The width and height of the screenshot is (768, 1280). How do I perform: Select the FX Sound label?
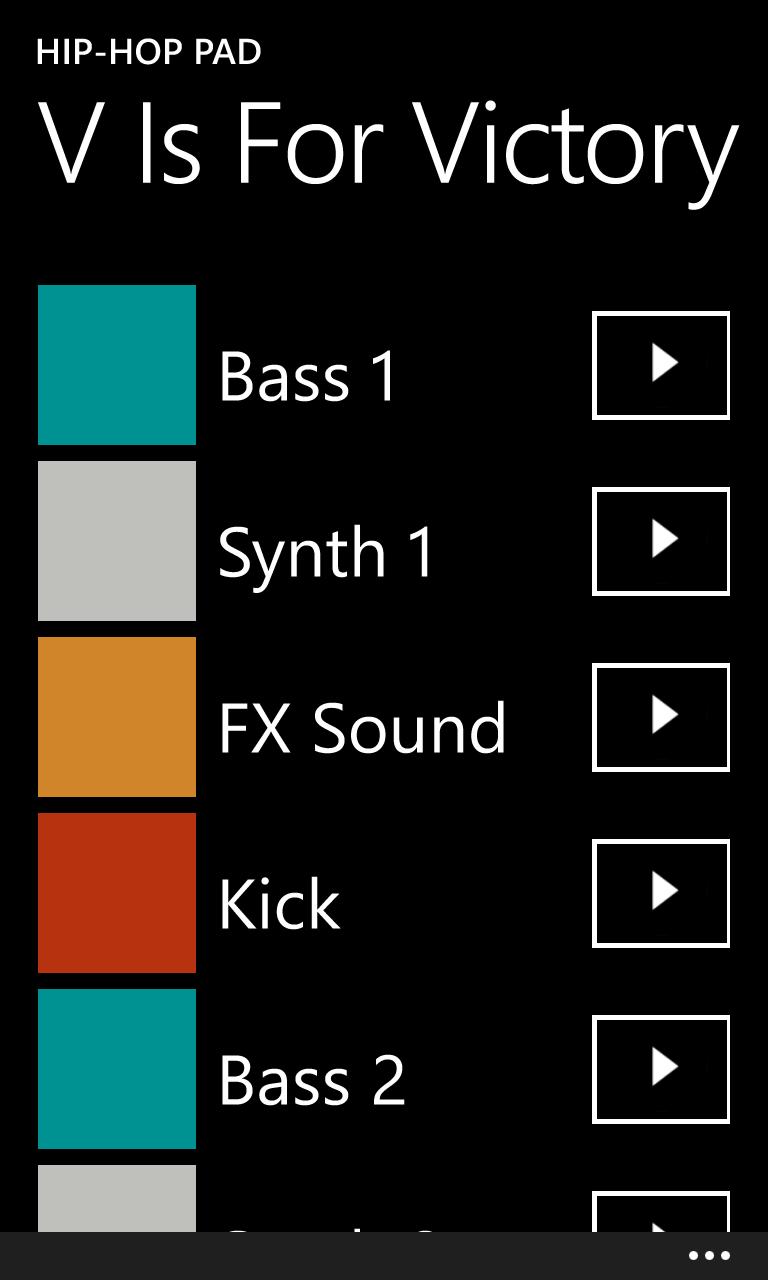[x=362, y=729]
